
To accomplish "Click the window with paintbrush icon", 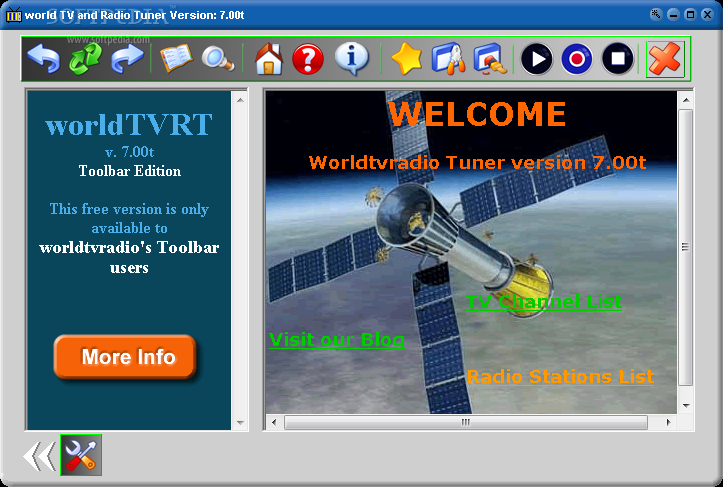I will coord(490,59).
